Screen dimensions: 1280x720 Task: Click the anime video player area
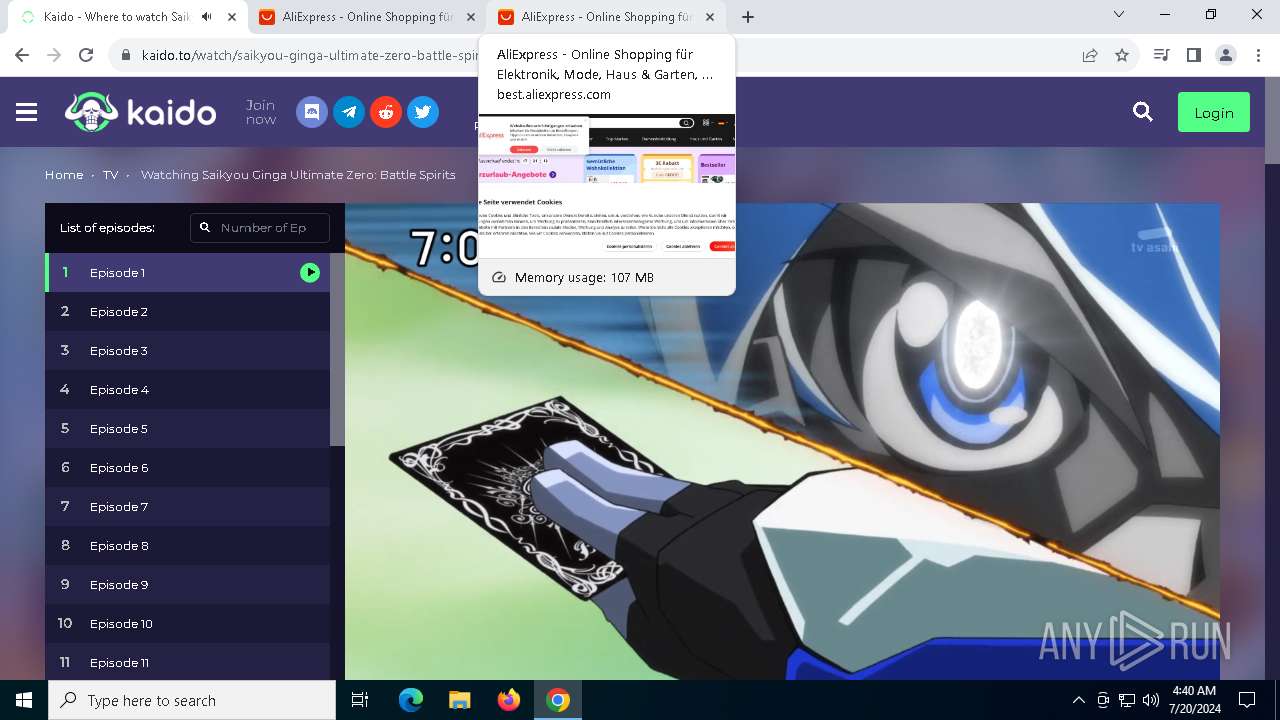[782, 441]
